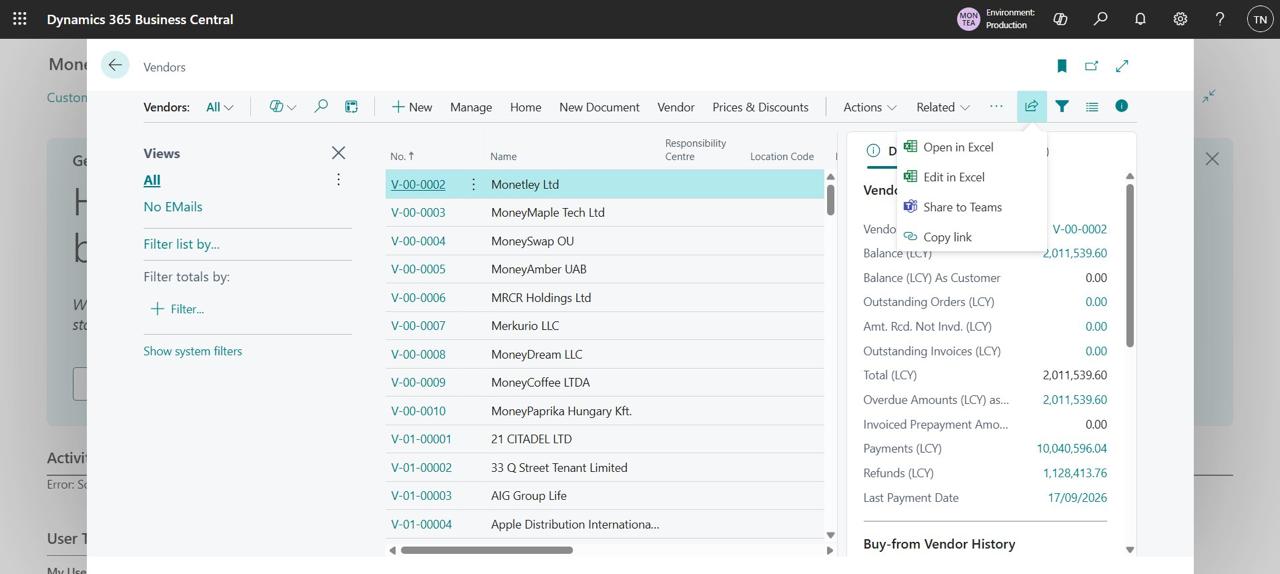This screenshot has width=1280, height=574.
Task: Open the Payments (LCY) value 10,040,596.04
Action: (x=1072, y=448)
